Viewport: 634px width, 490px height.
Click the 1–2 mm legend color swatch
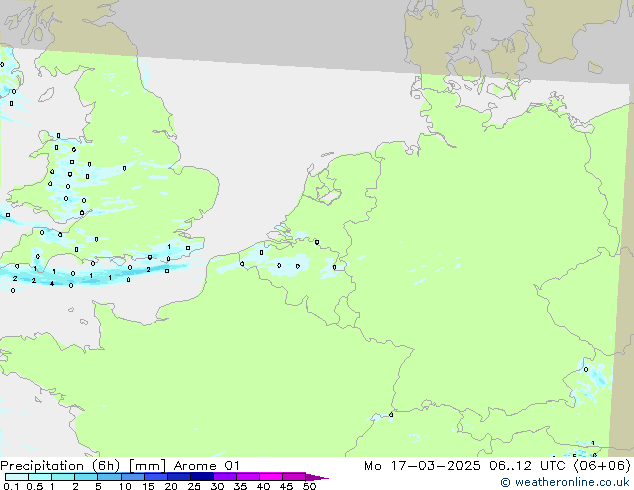(63, 477)
